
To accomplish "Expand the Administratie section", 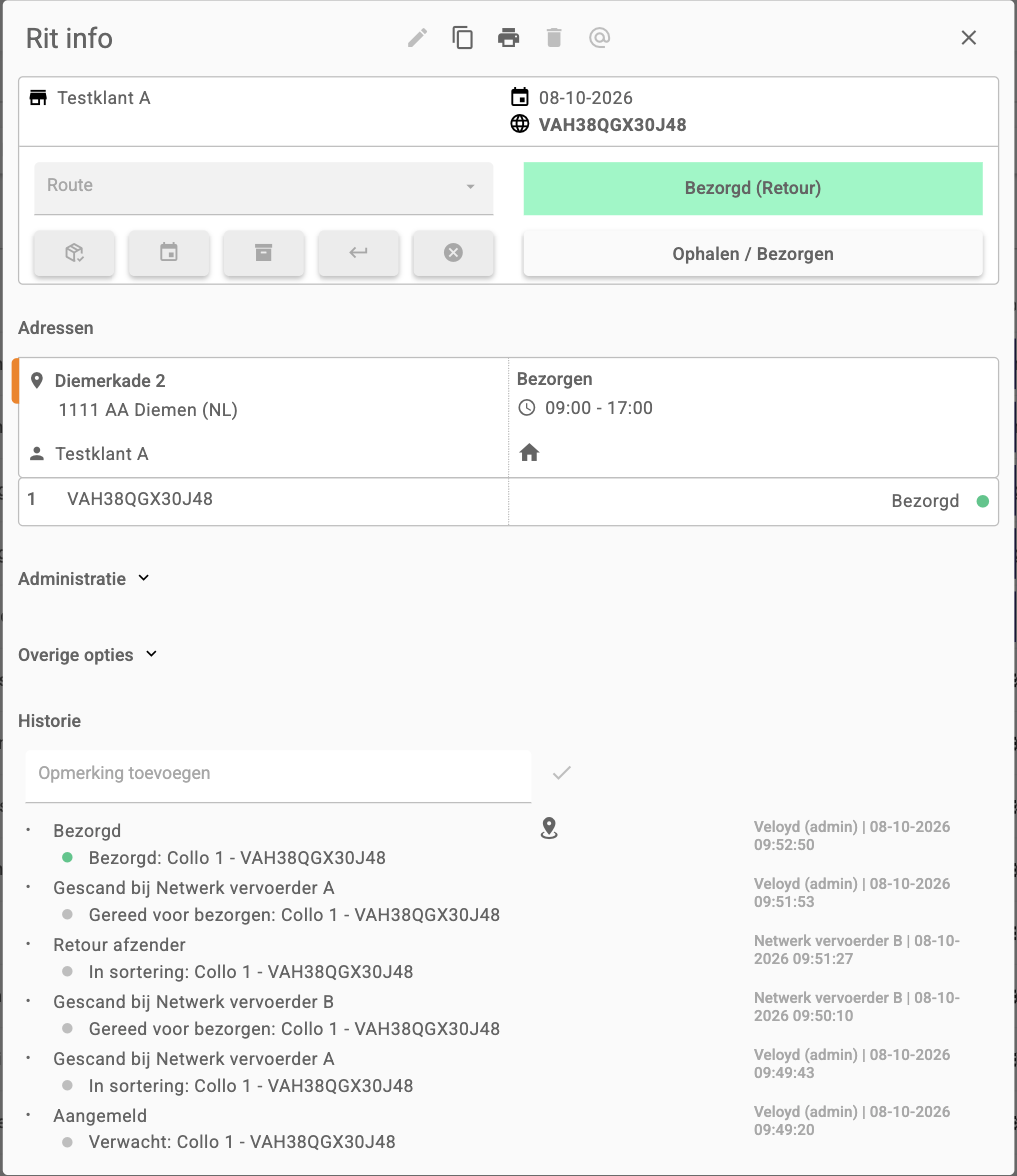I will [84, 579].
